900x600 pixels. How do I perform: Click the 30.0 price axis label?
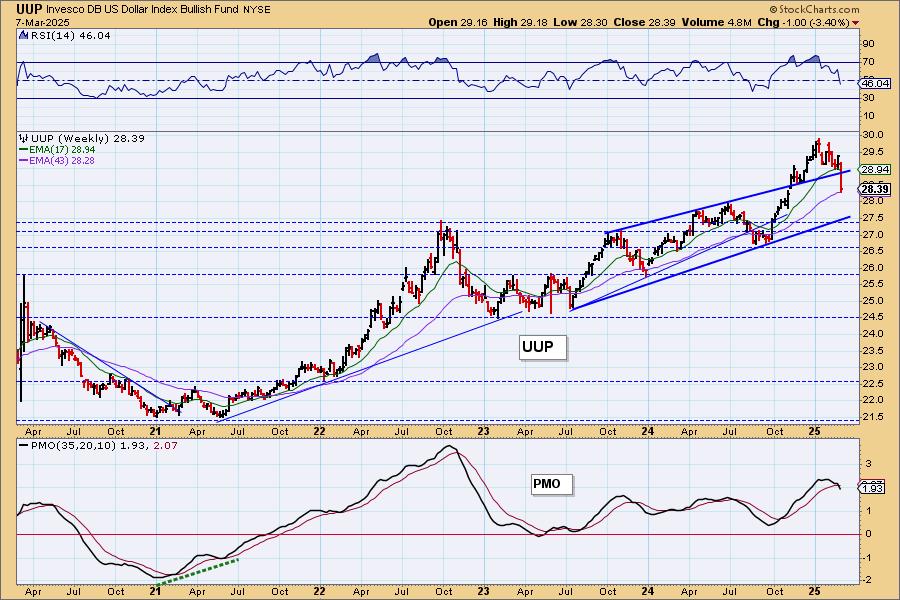tap(873, 135)
